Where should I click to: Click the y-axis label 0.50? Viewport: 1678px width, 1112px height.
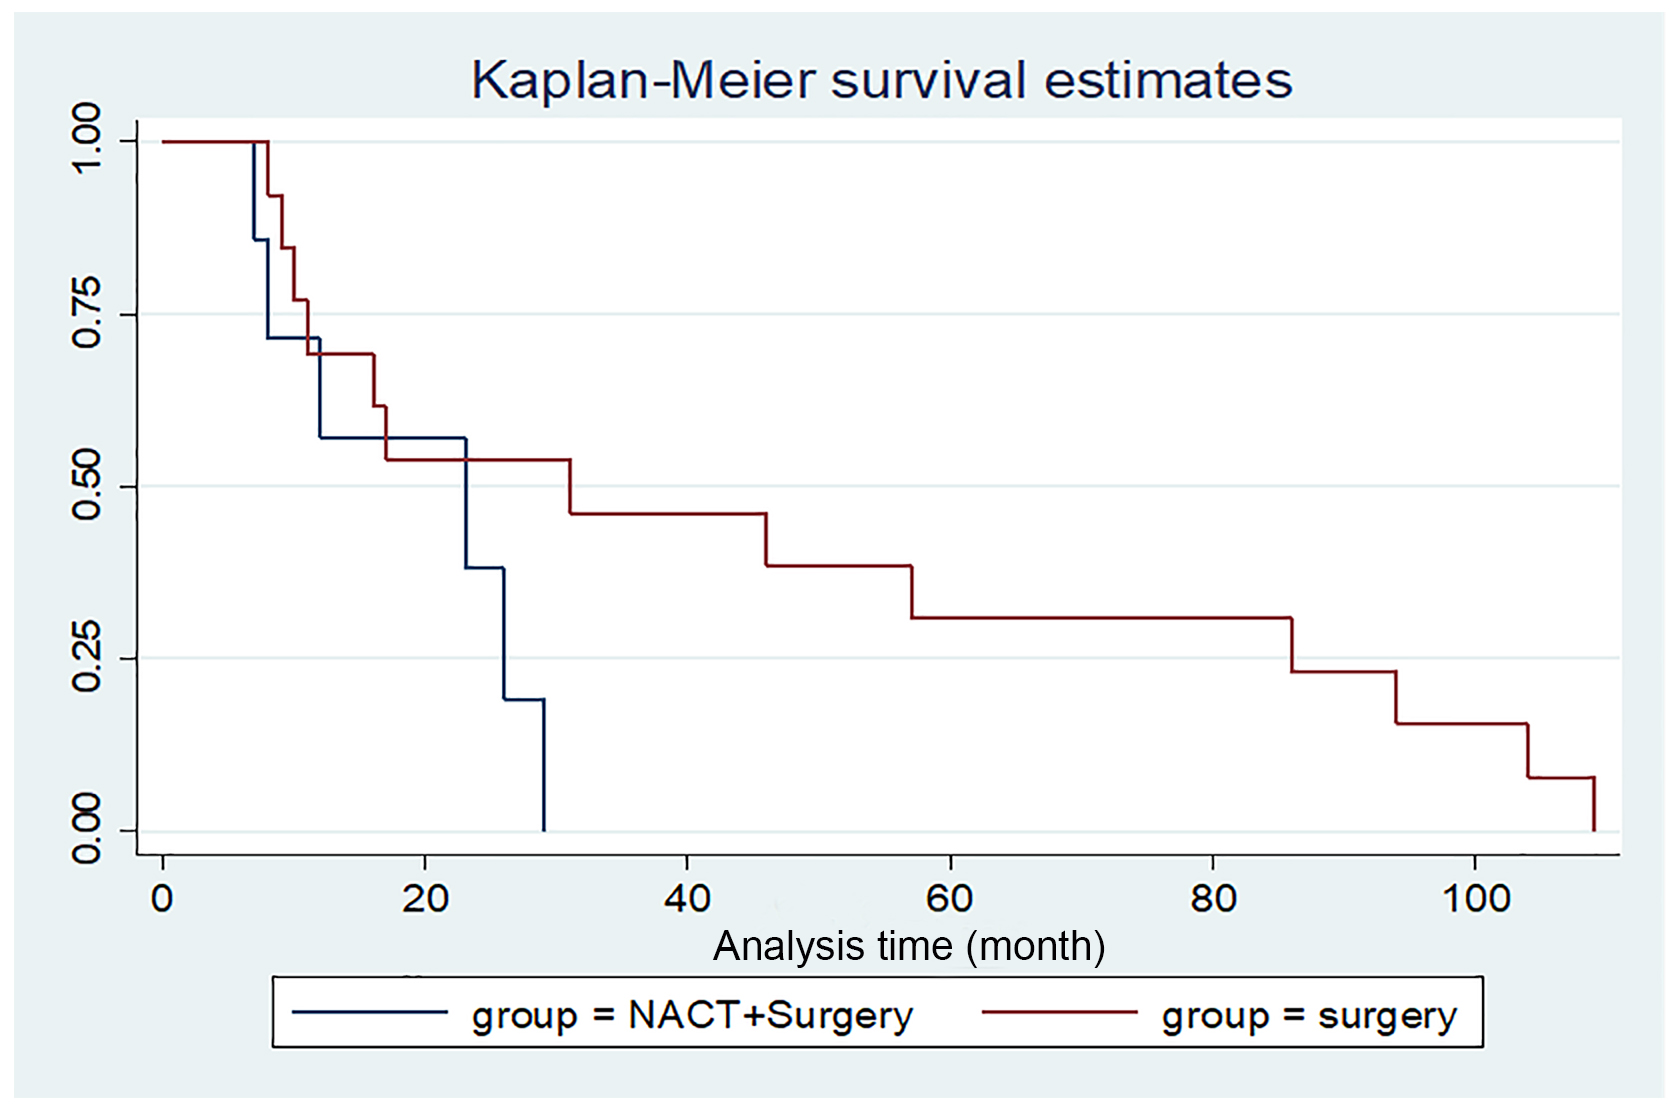(87, 486)
